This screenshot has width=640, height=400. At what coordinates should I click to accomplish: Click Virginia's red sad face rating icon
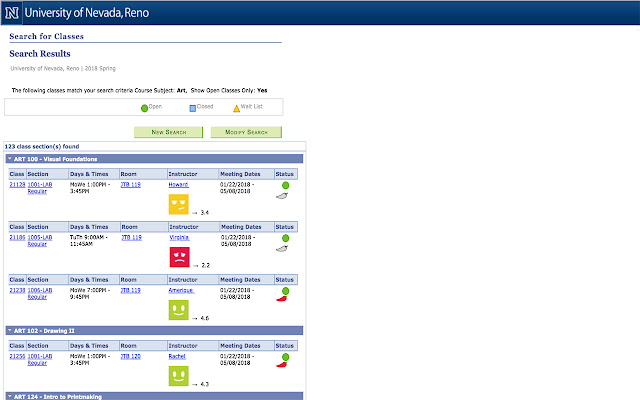pos(180,257)
